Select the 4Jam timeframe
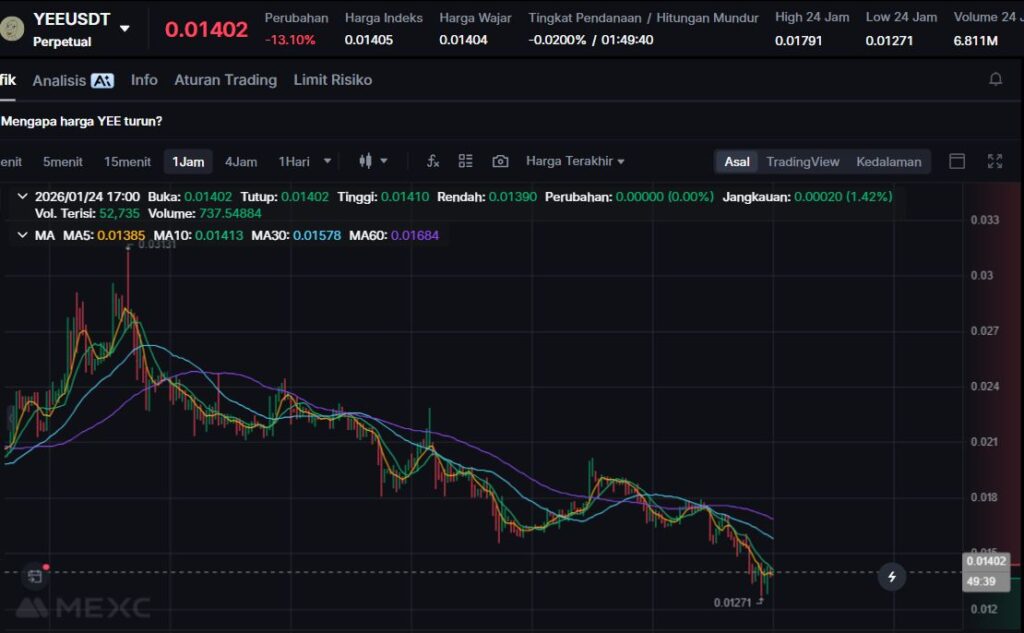The width and height of the screenshot is (1024, 633). (240, 162)
